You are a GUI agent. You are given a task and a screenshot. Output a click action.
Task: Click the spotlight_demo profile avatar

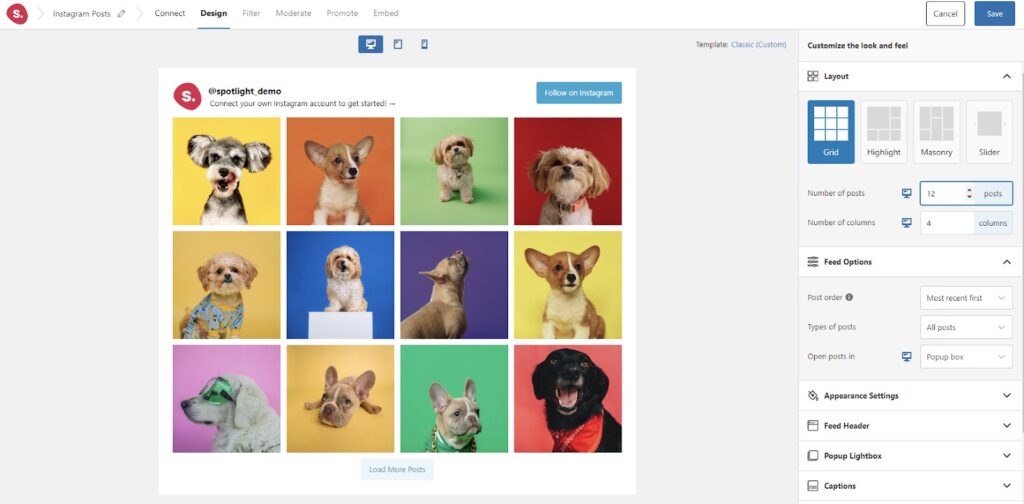point(187,97)
